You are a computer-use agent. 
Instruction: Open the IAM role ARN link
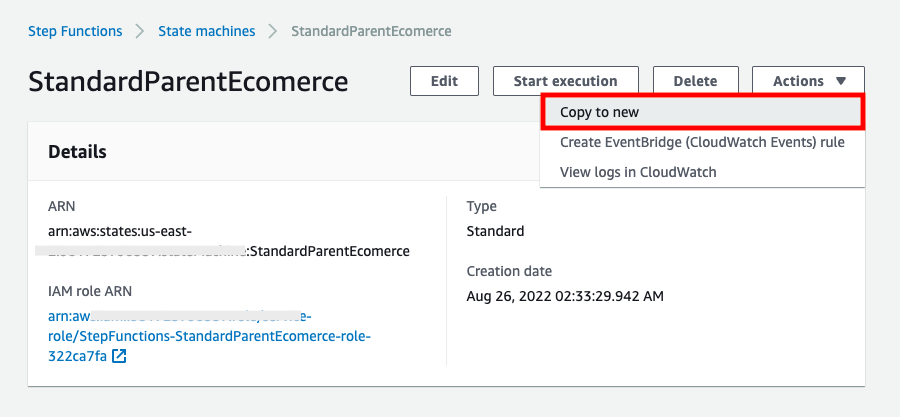pos(210,336)
